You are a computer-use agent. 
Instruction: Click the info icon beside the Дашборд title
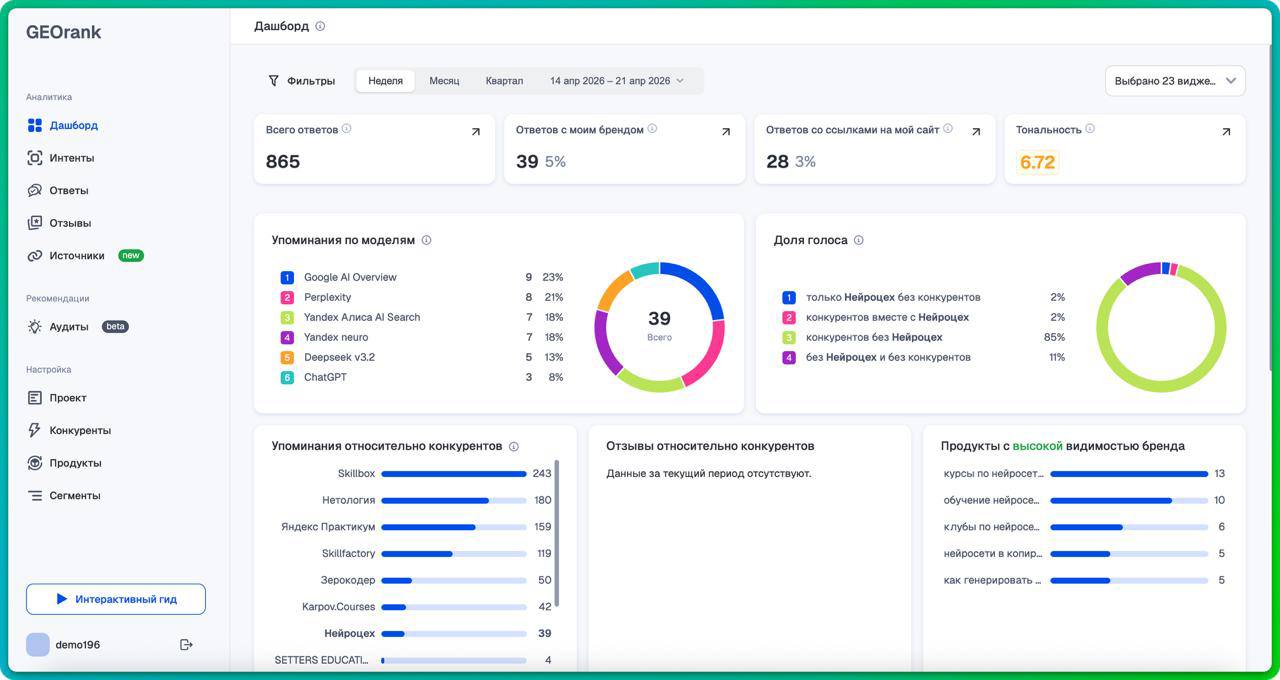coord(320,26)
